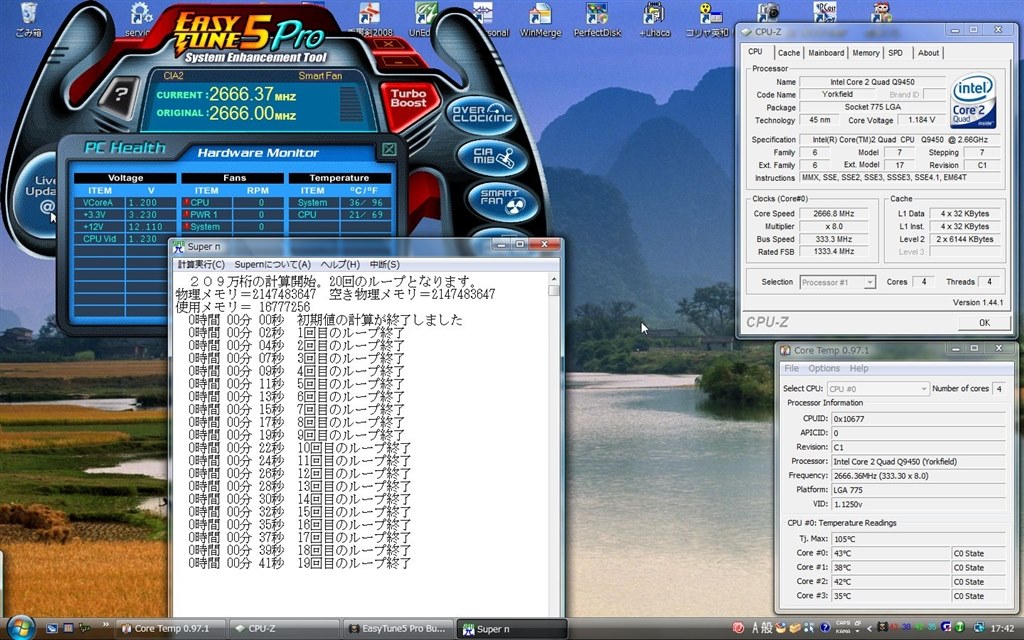Open the WinMerge desktop shortcut

pyautogui.click(x=541, y=20)
